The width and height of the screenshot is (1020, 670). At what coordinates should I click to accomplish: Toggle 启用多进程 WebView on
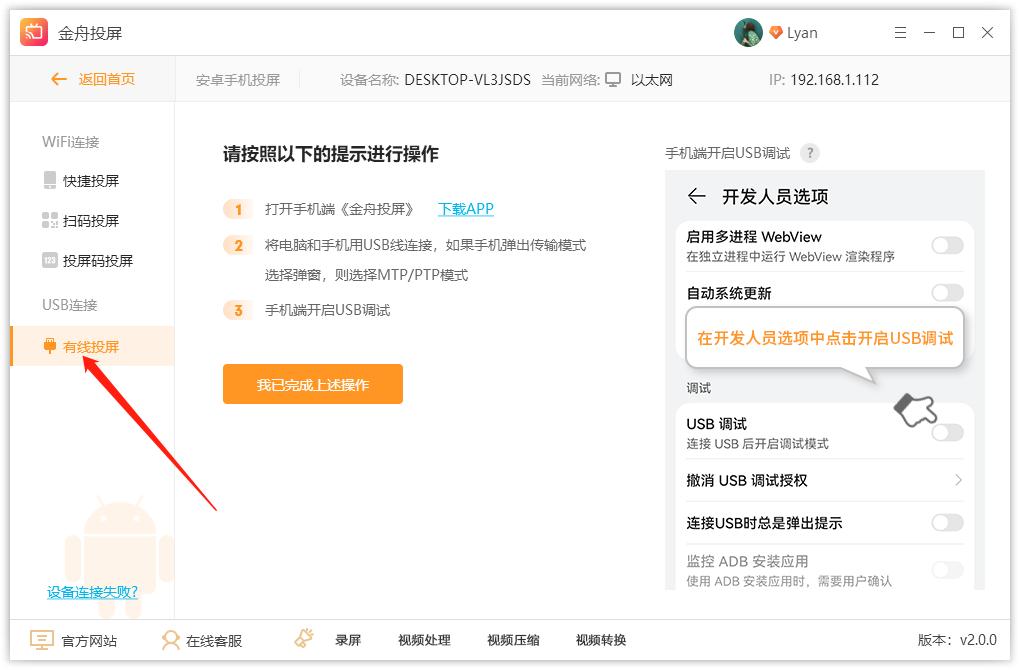pyautogui.click(x=946, y=245)
